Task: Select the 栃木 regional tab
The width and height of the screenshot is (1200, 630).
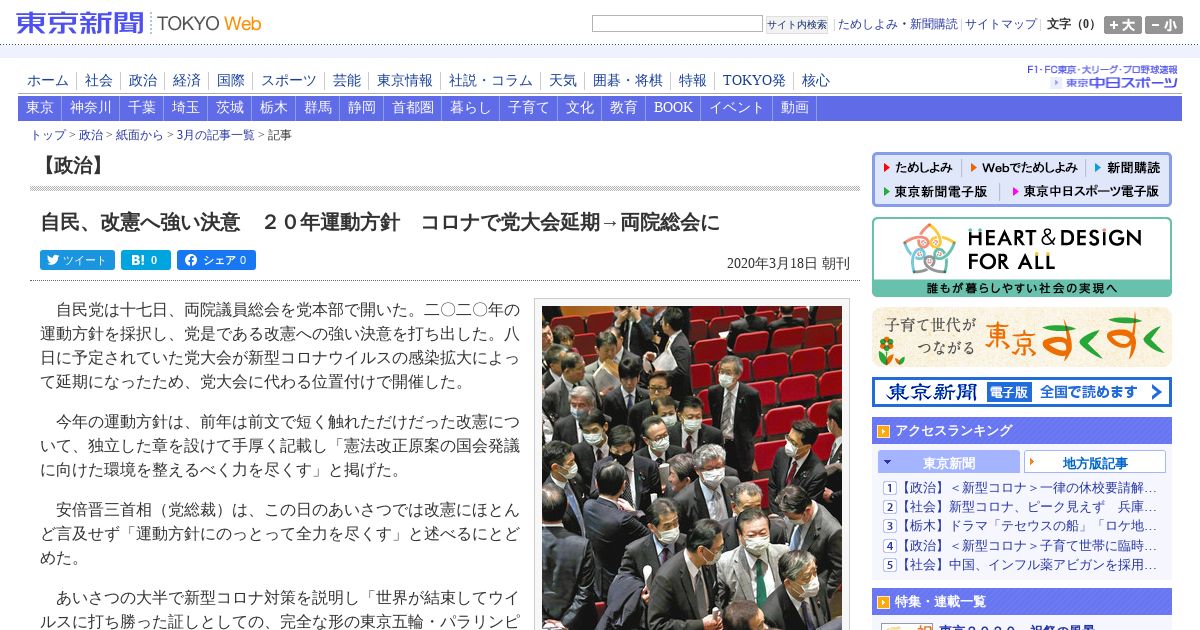Action: [274, 108]
